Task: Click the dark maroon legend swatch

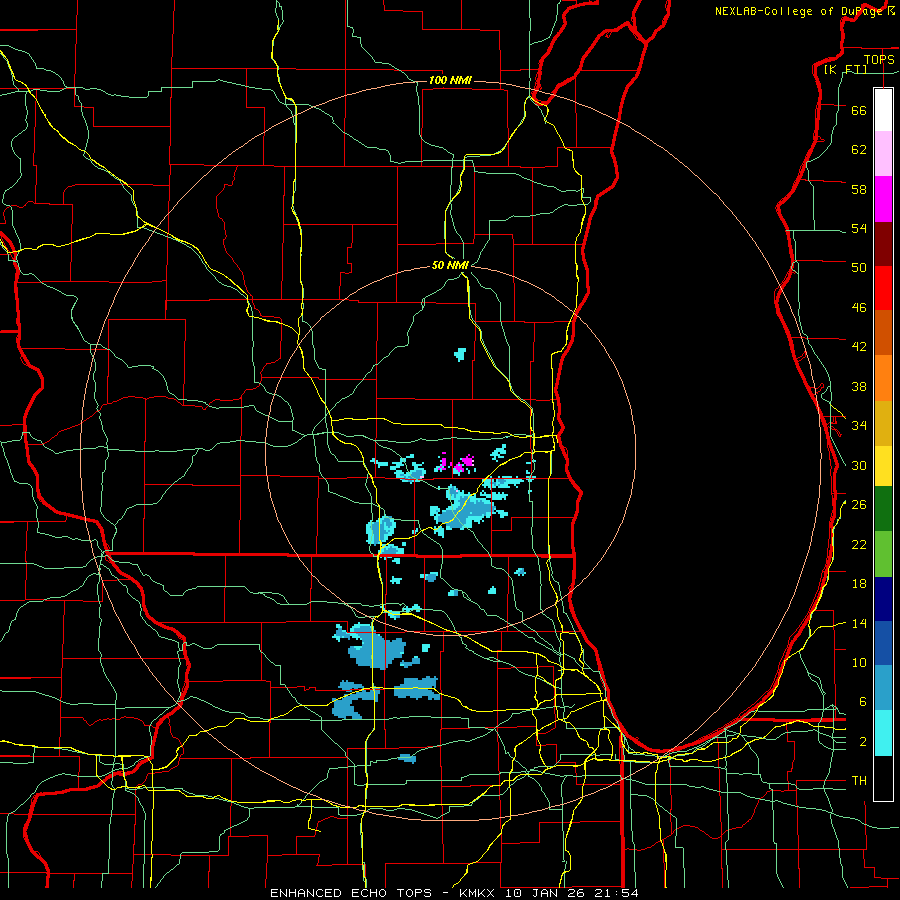Action: tap(883, 245)
